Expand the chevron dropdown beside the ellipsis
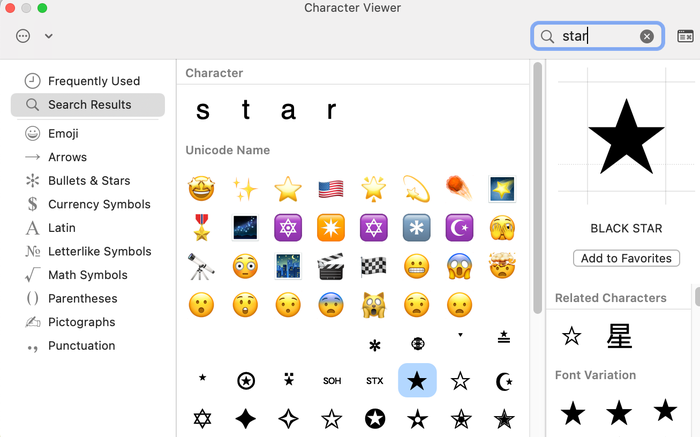 click(x=49, y=36)
